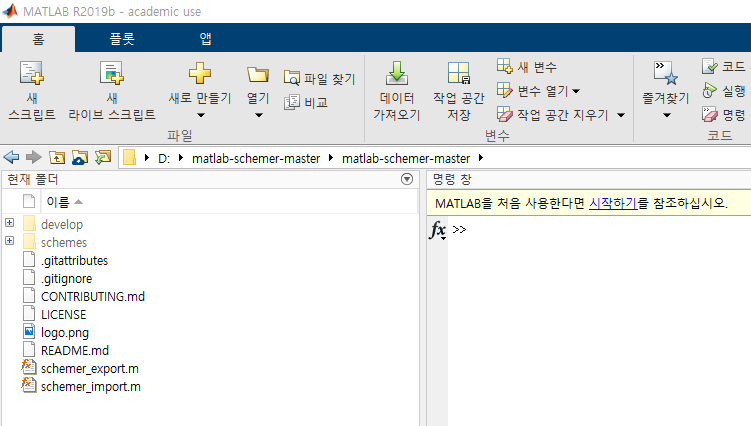This screenshot has height=426, width=751.
Task: Expand arrow after last matlab-schemer-master path segment
Action: 481,158
